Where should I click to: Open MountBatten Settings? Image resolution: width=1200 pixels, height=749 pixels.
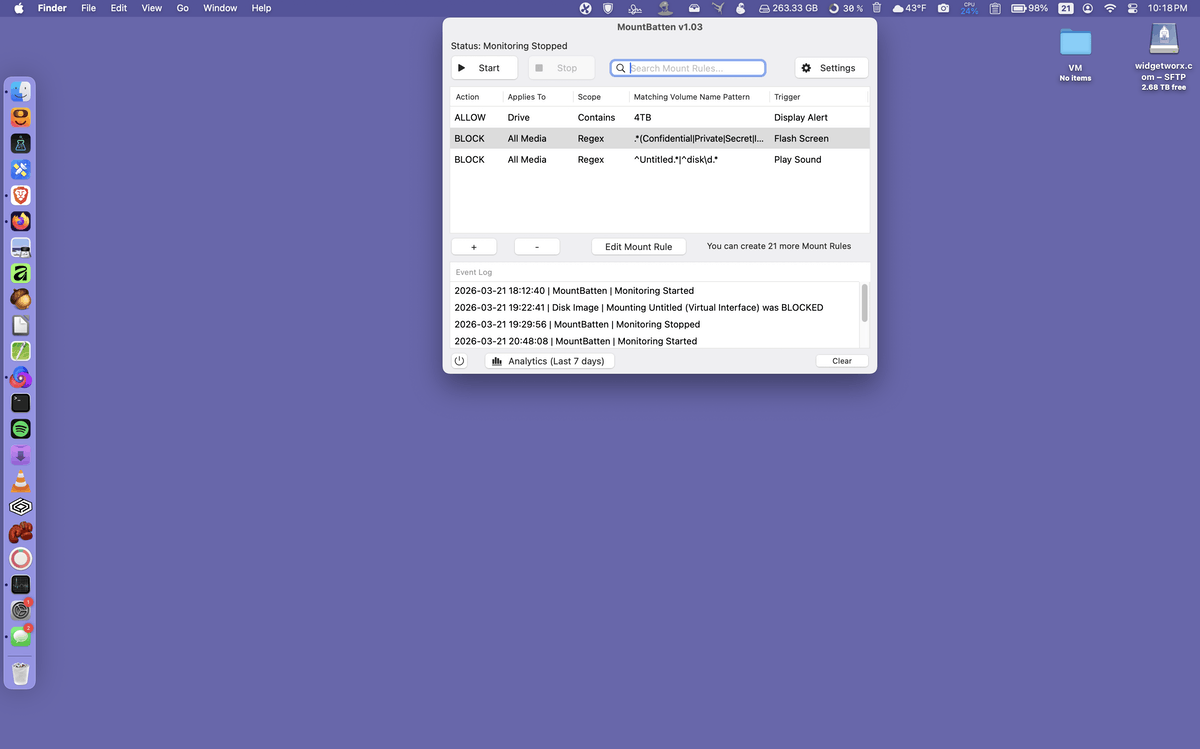pyautogui.click(x=831, y=68)
